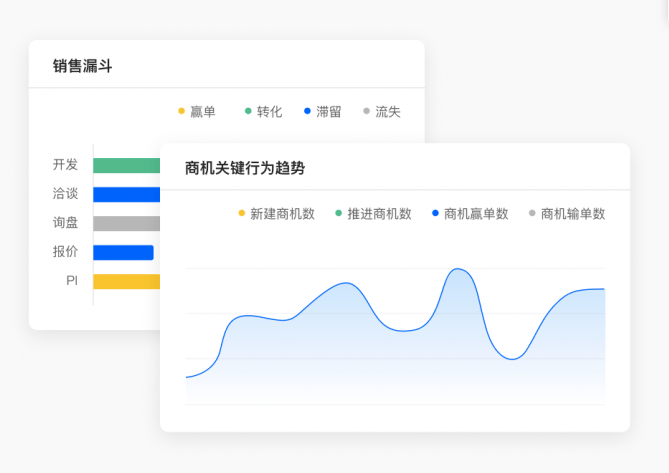Image resolution: width=669 pixels, height=473 pixels.
Task: Toggle the 流失 legend item
Action: coord(382,112)
